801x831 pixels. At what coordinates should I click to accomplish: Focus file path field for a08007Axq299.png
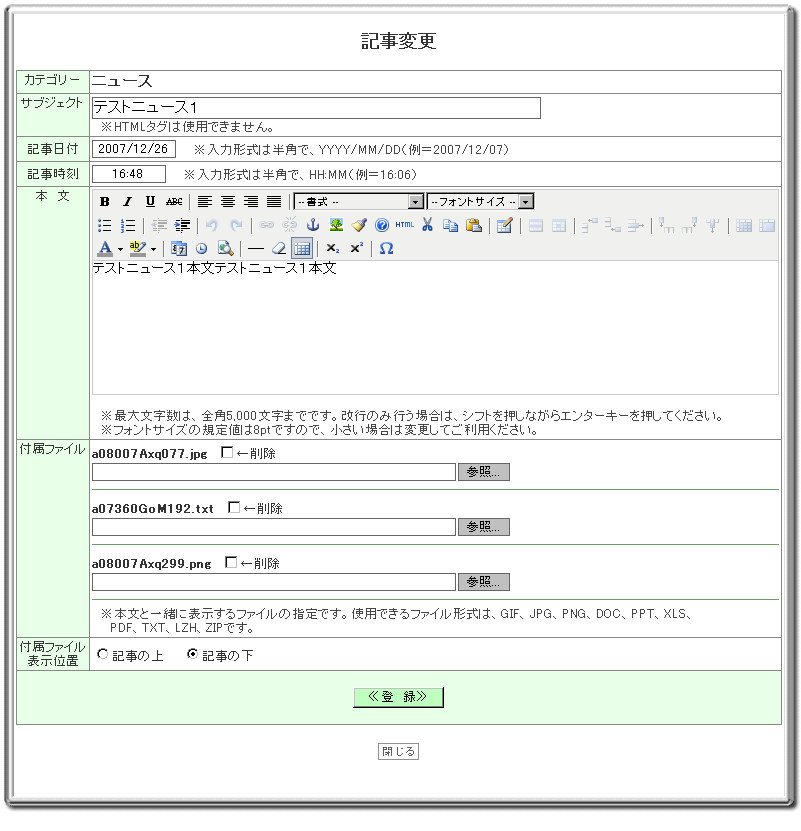click(274, 582)
